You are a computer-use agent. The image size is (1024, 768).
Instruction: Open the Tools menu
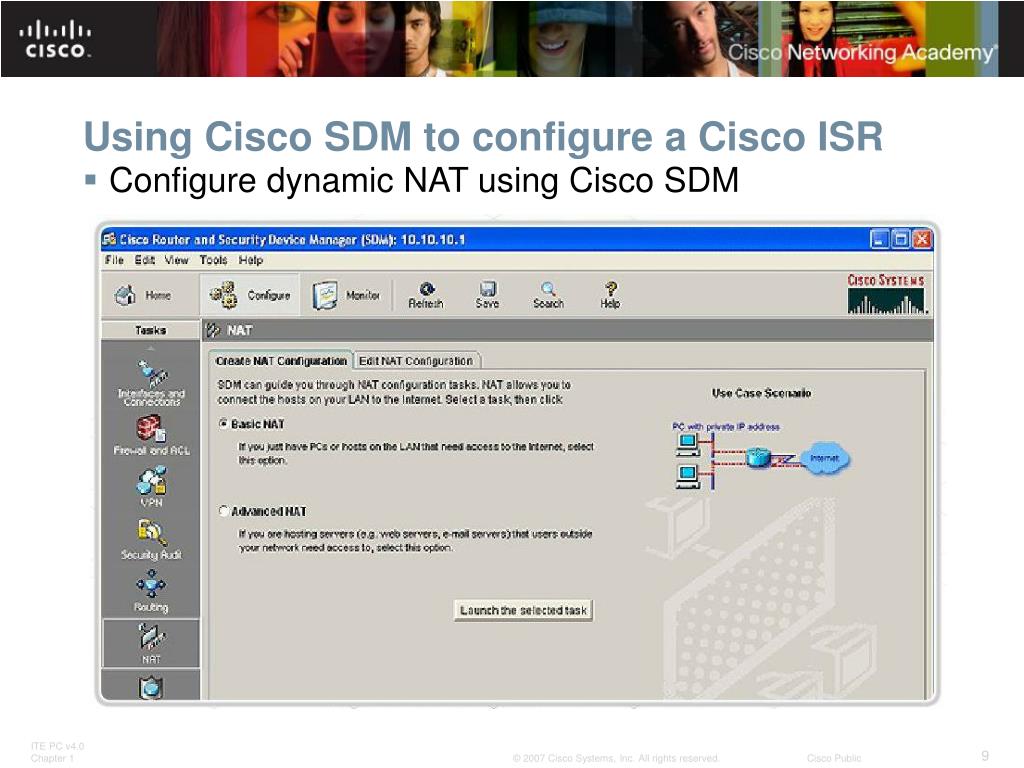click(214, 260)
